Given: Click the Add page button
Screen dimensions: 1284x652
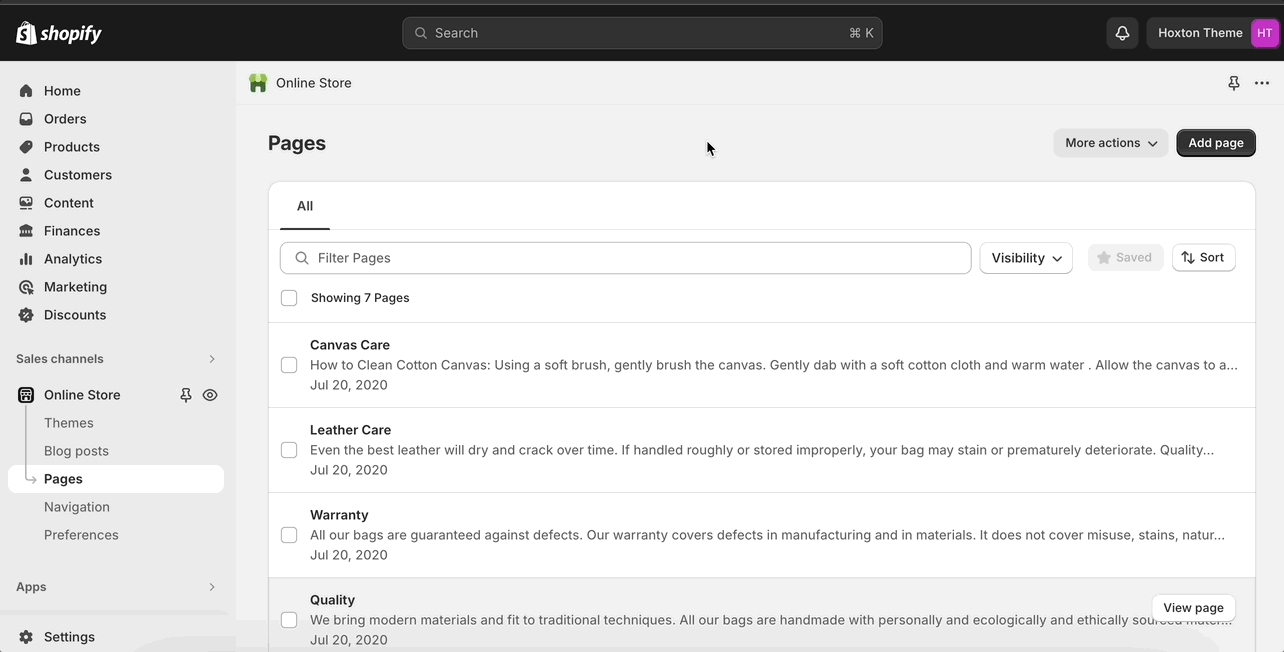Looking at the screenshot, I should click(1215, 143).
